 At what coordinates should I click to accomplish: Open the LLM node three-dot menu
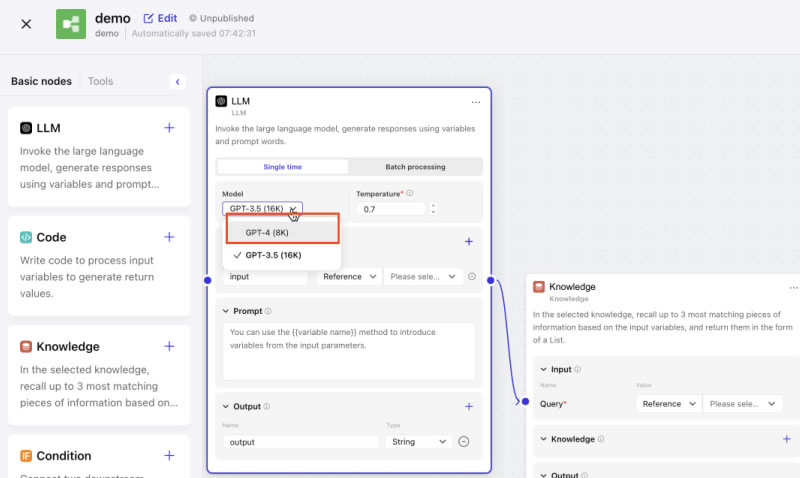point(476,102)
